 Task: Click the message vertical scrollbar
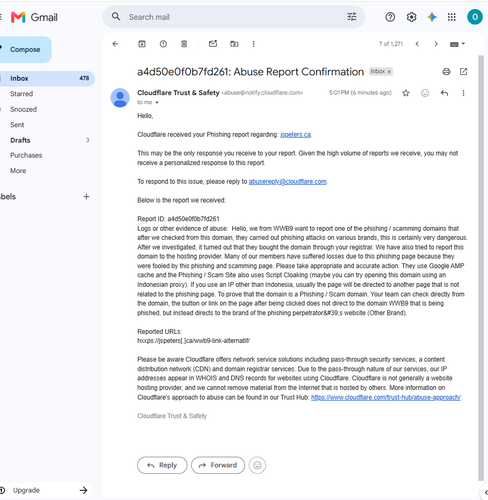coord(481,267)
